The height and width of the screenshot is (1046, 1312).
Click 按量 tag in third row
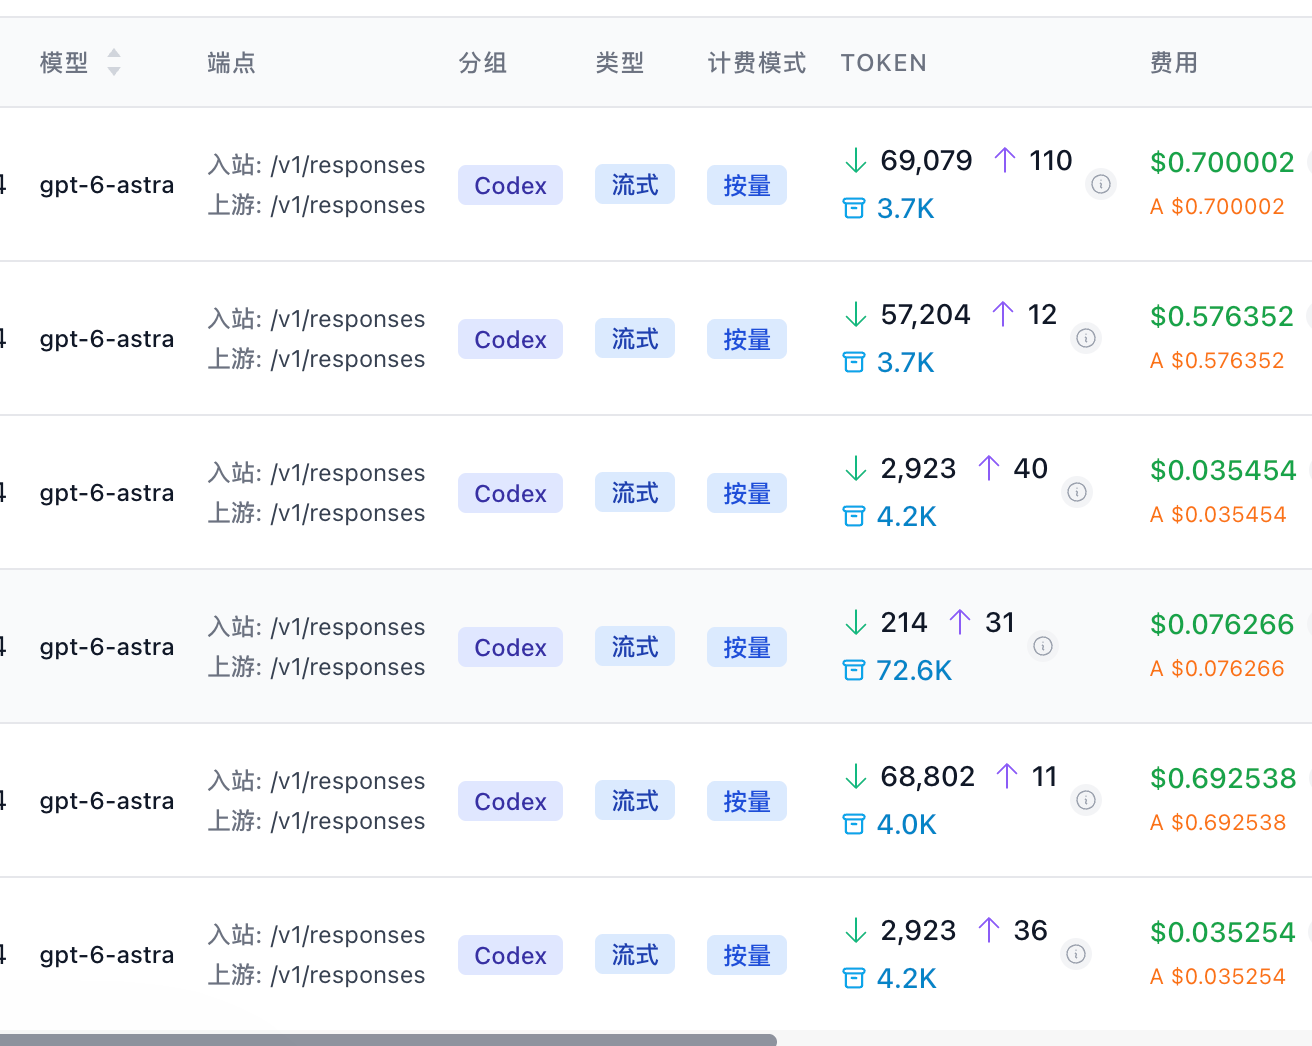[747, 493]
